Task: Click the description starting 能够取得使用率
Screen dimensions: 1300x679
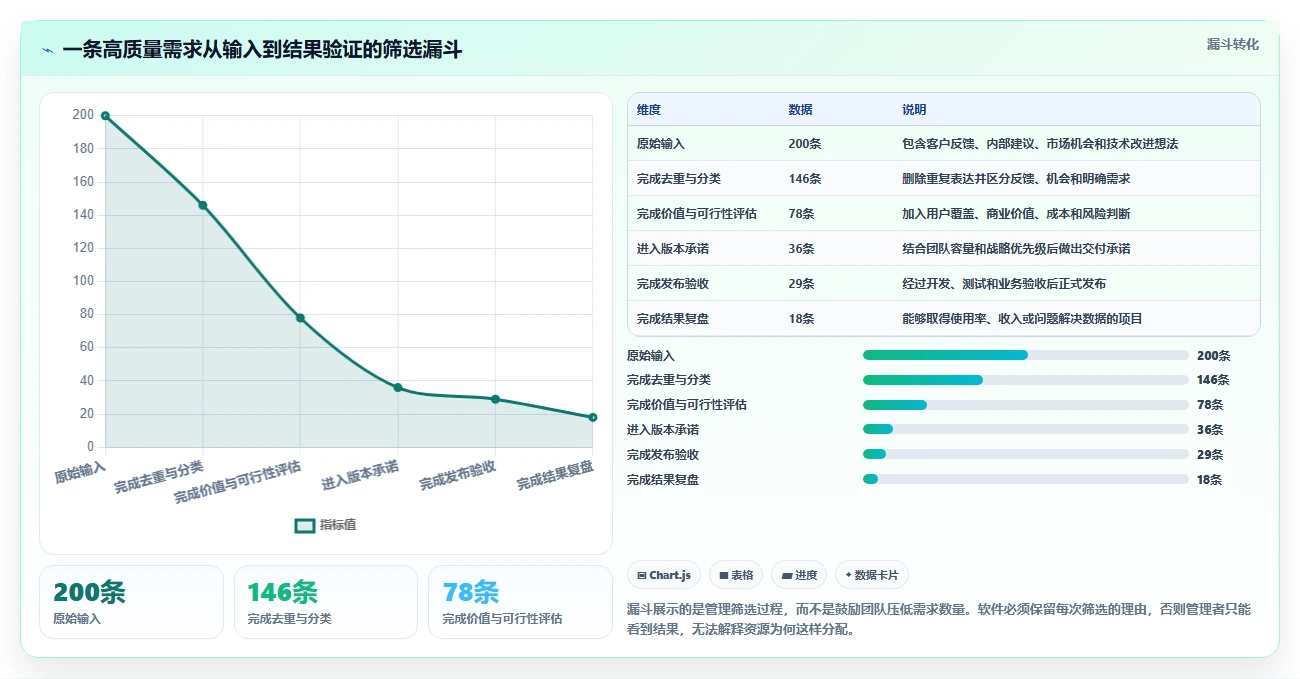Action: tap(1022, 319)
